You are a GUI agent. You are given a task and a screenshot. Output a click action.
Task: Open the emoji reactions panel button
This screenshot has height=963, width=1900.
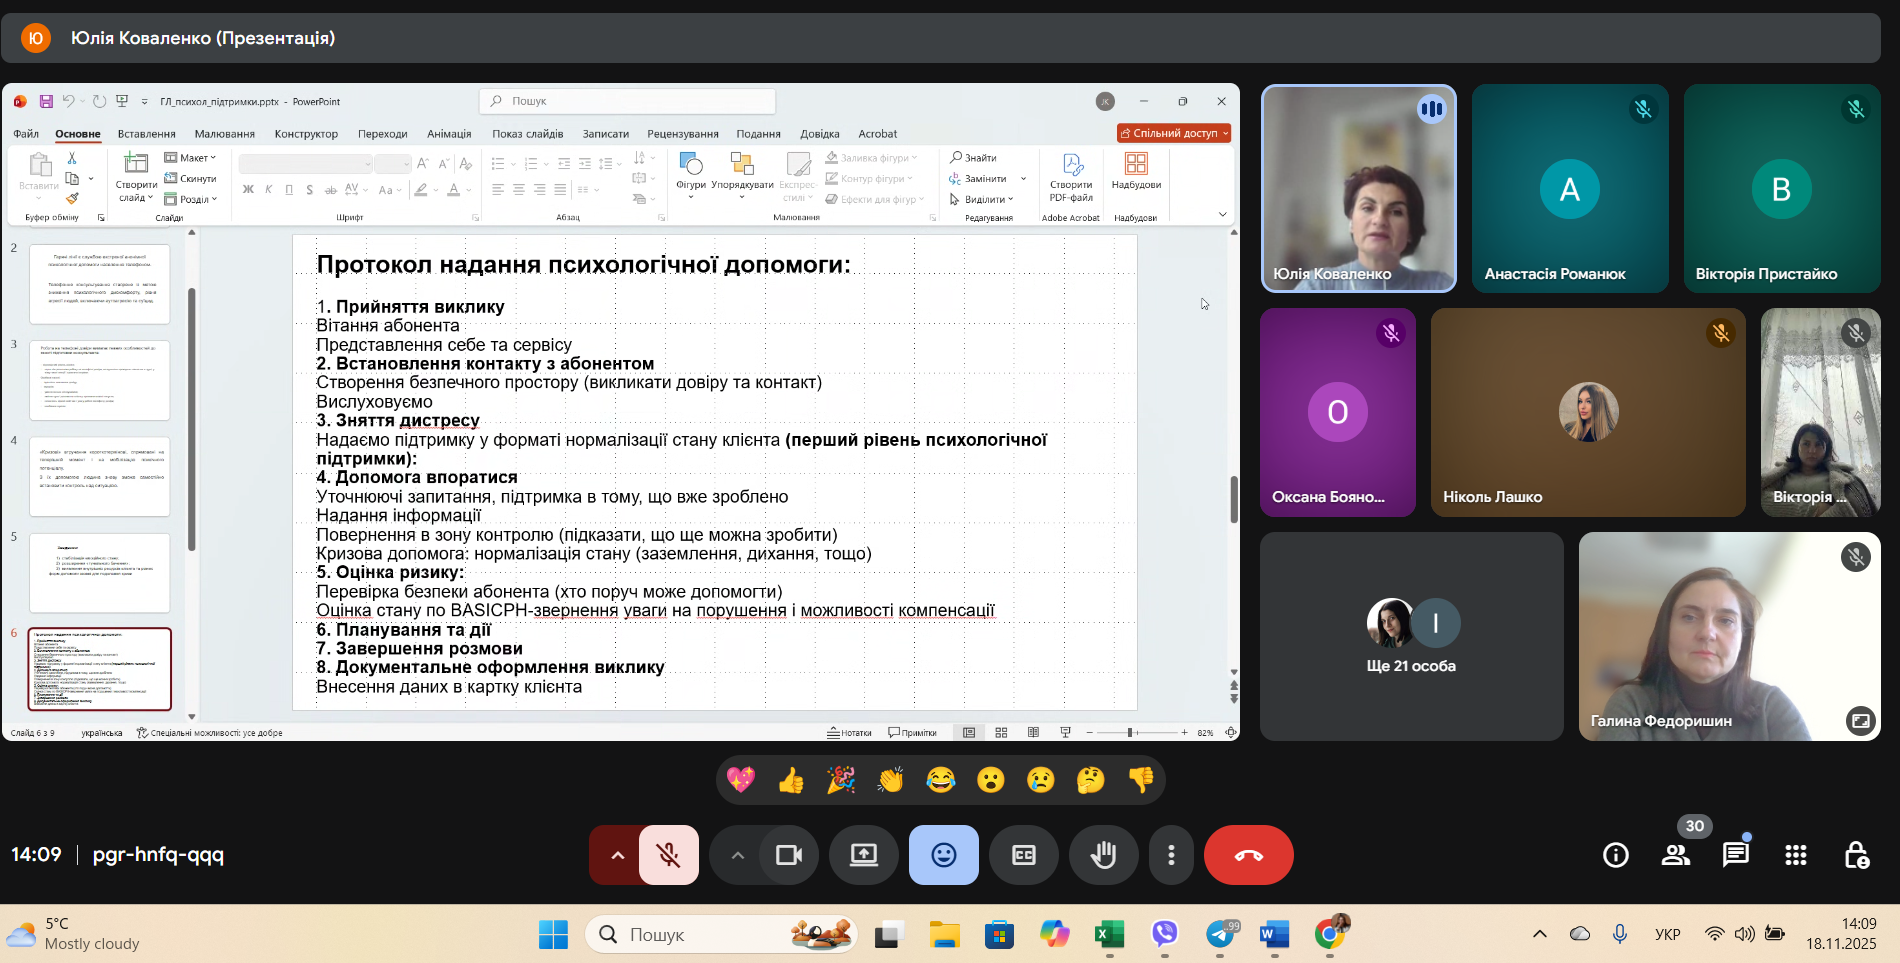click(943, 855)
